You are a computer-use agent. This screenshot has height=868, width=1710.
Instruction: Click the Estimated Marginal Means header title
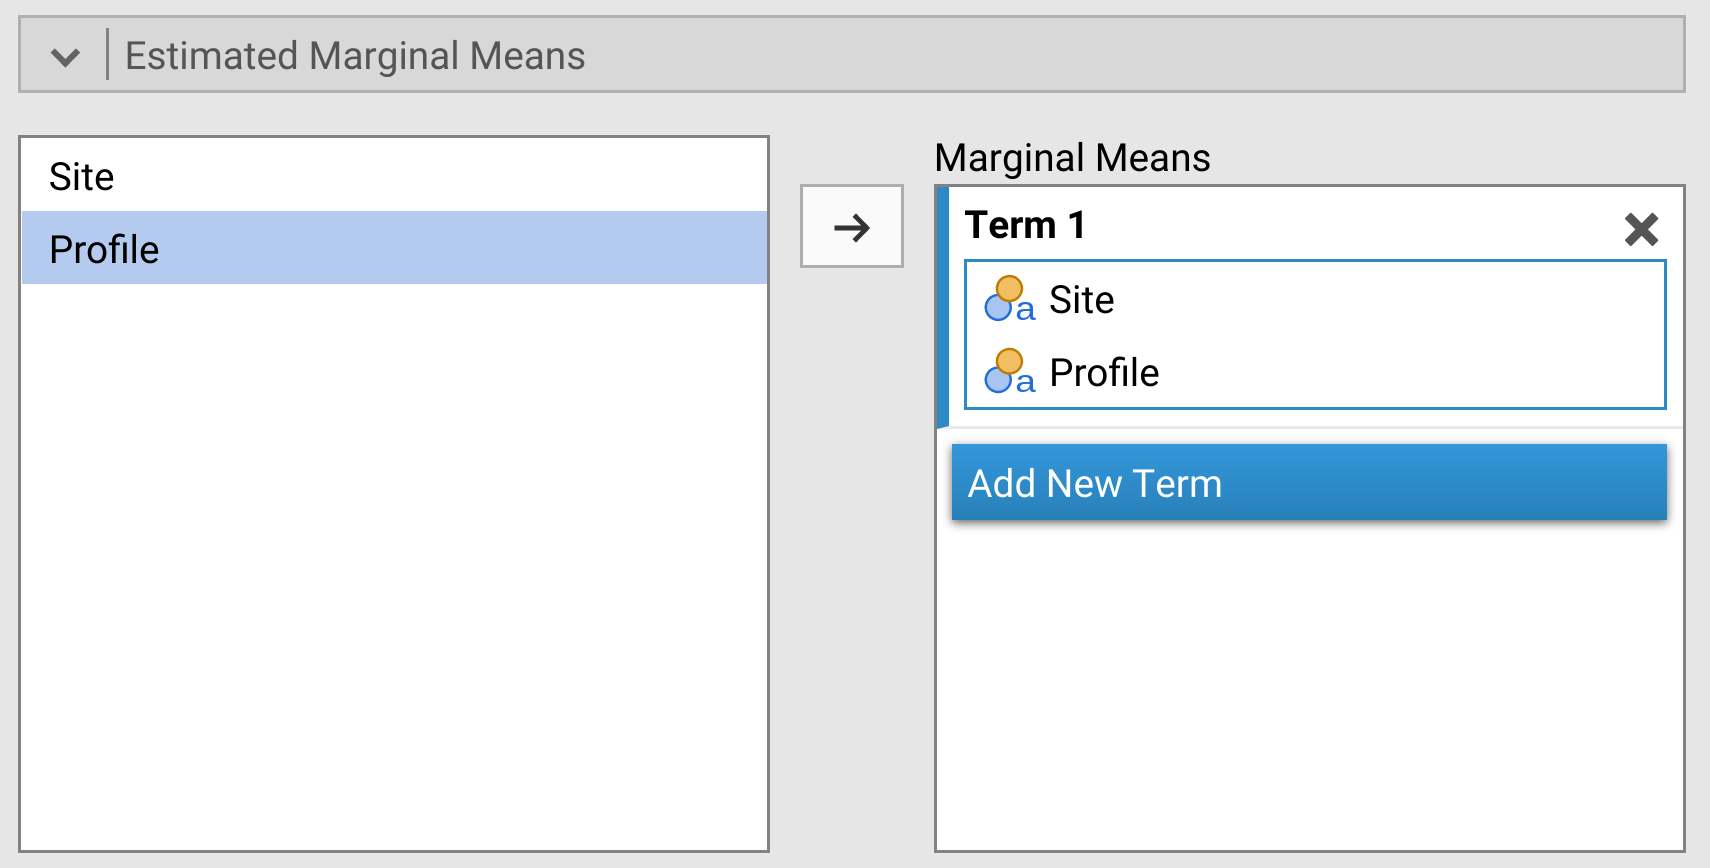pyautogui.click(x=355, y=56)
